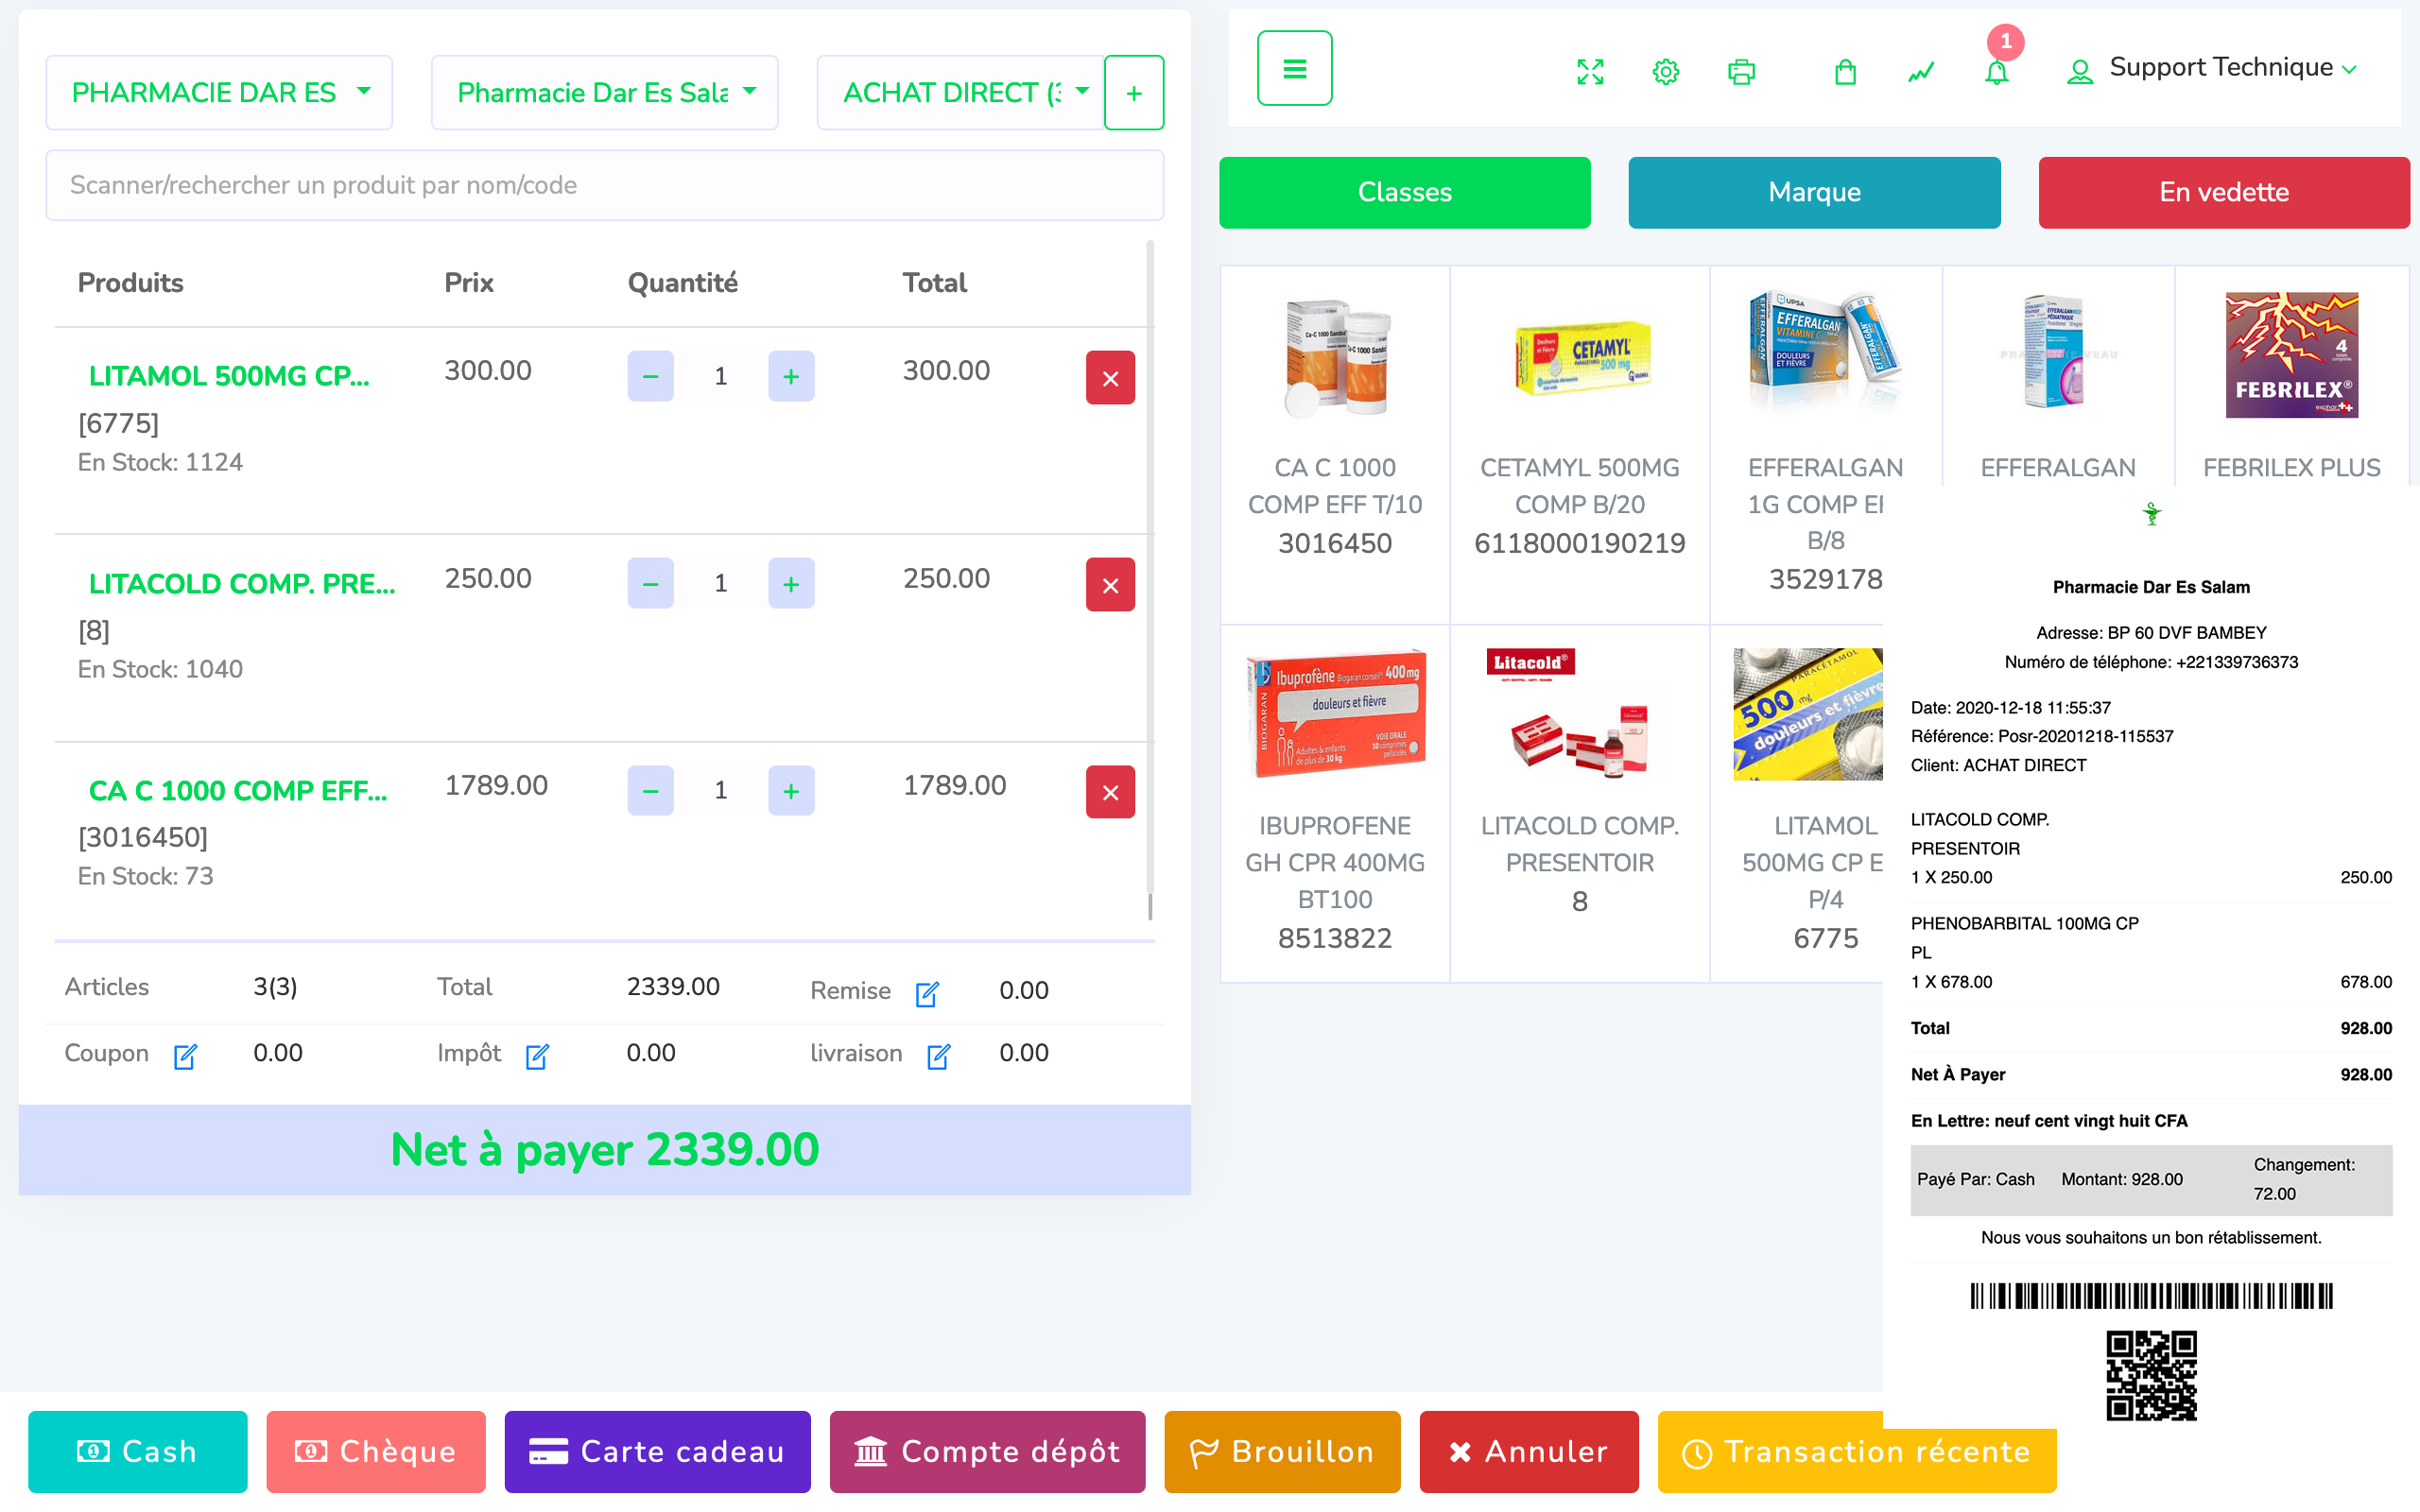Show the Classes category filter

[1404, 192]
